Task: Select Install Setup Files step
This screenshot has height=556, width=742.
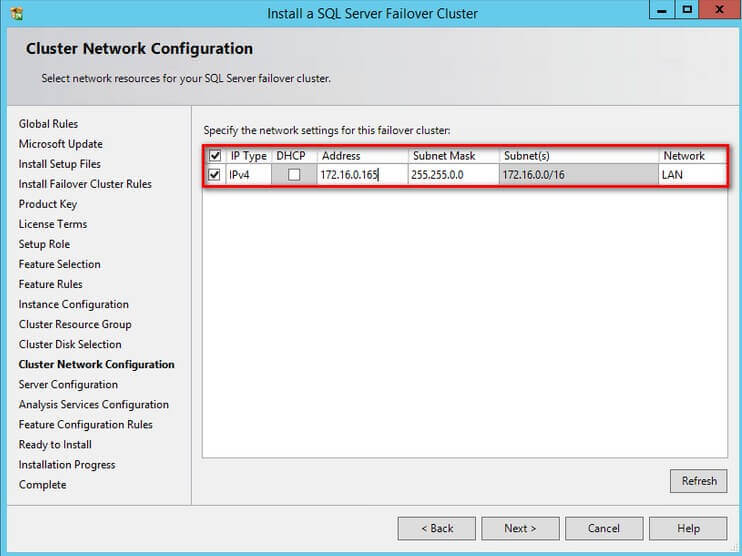Action: click(x=60, y=164)
